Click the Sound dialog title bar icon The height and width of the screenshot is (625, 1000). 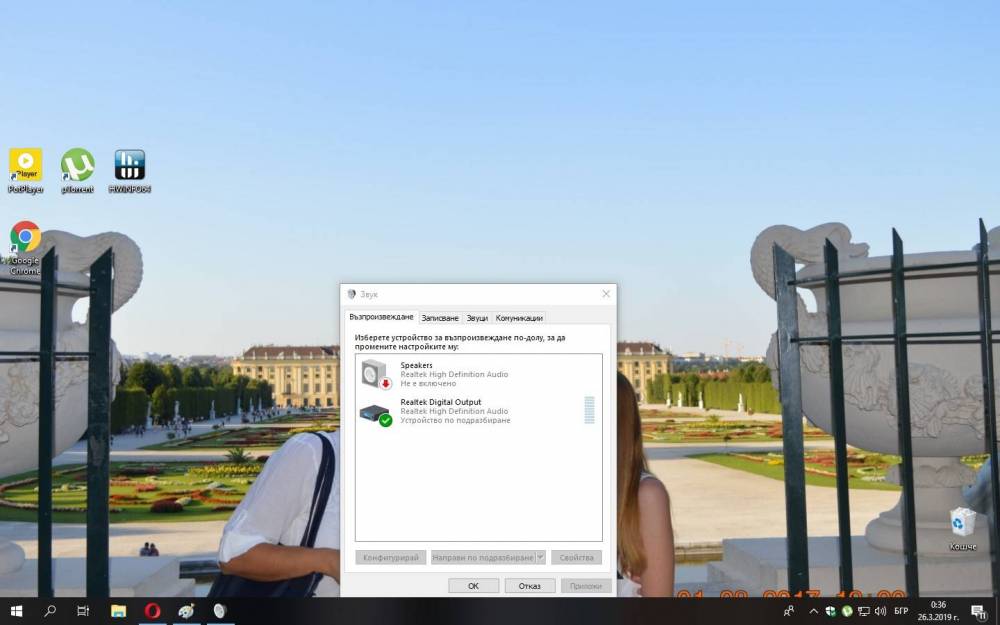coord(351,294)
